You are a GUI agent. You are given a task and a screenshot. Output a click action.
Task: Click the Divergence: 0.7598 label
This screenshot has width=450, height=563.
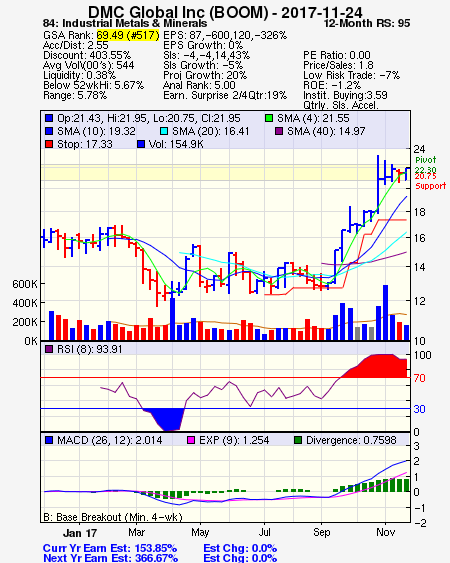tap(351, 440)
